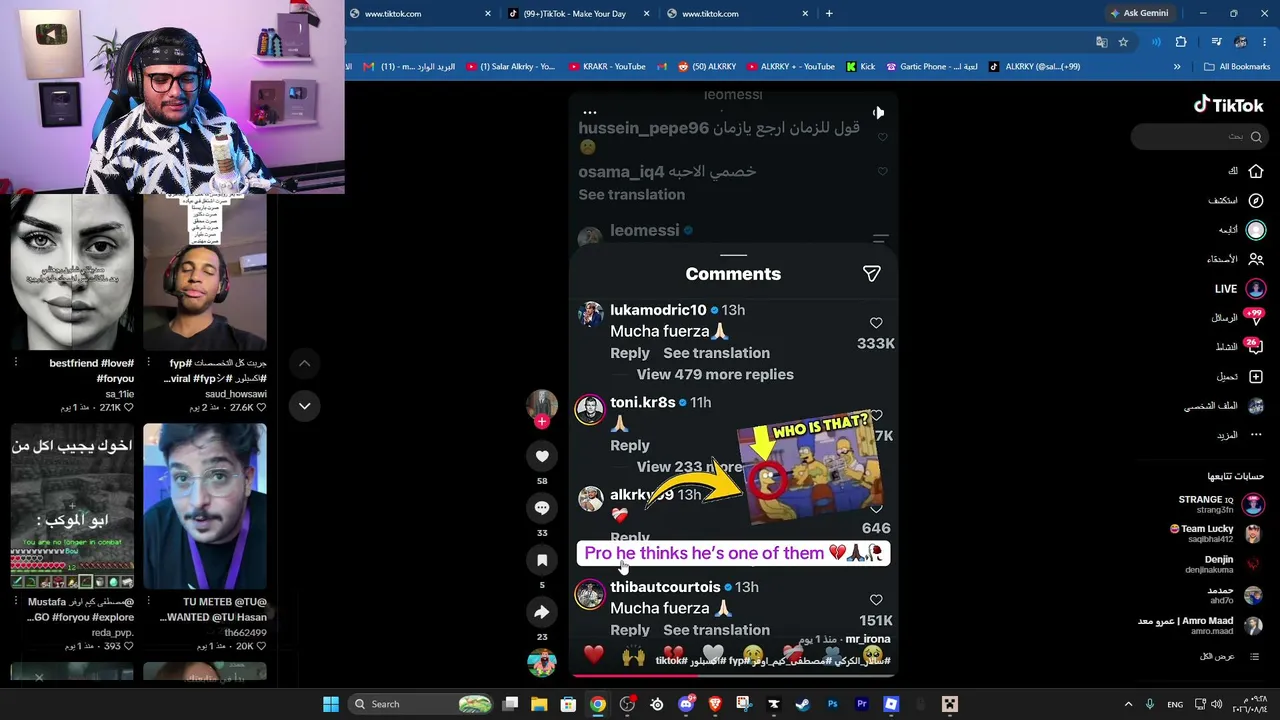Open the Chrome profile avatar
Screen dimensions: 1280x720
[x=1240, y=42]
